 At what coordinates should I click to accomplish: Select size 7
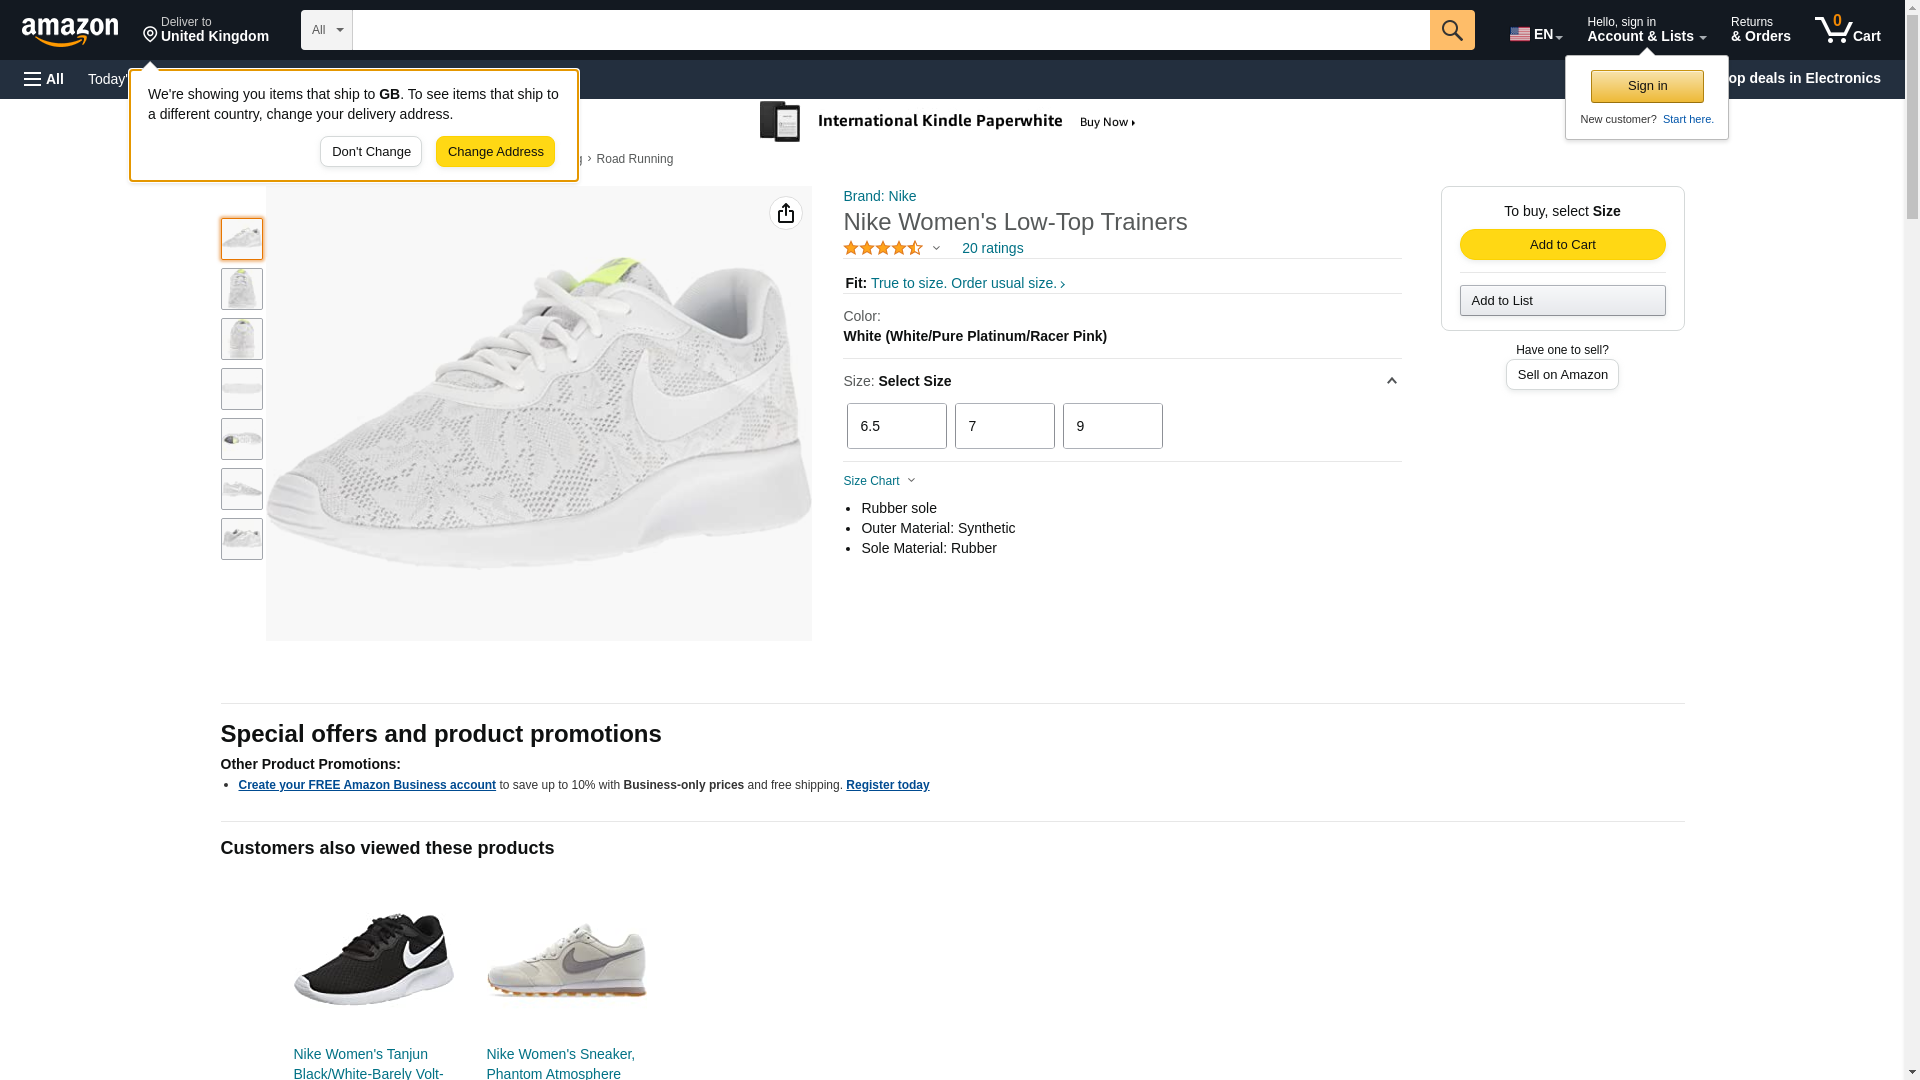pyautogui.click(x=1004, y=426)
